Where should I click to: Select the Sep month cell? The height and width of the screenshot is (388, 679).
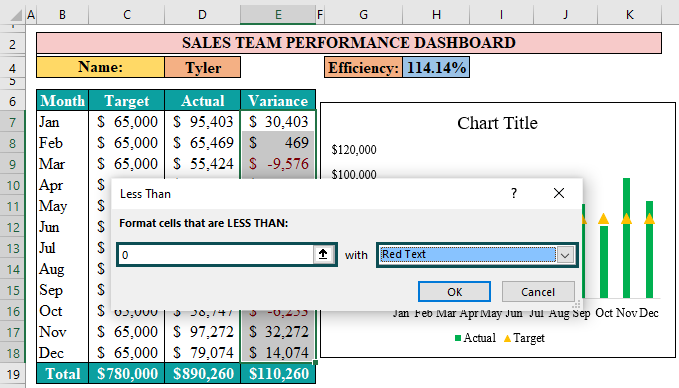point(62,290)
